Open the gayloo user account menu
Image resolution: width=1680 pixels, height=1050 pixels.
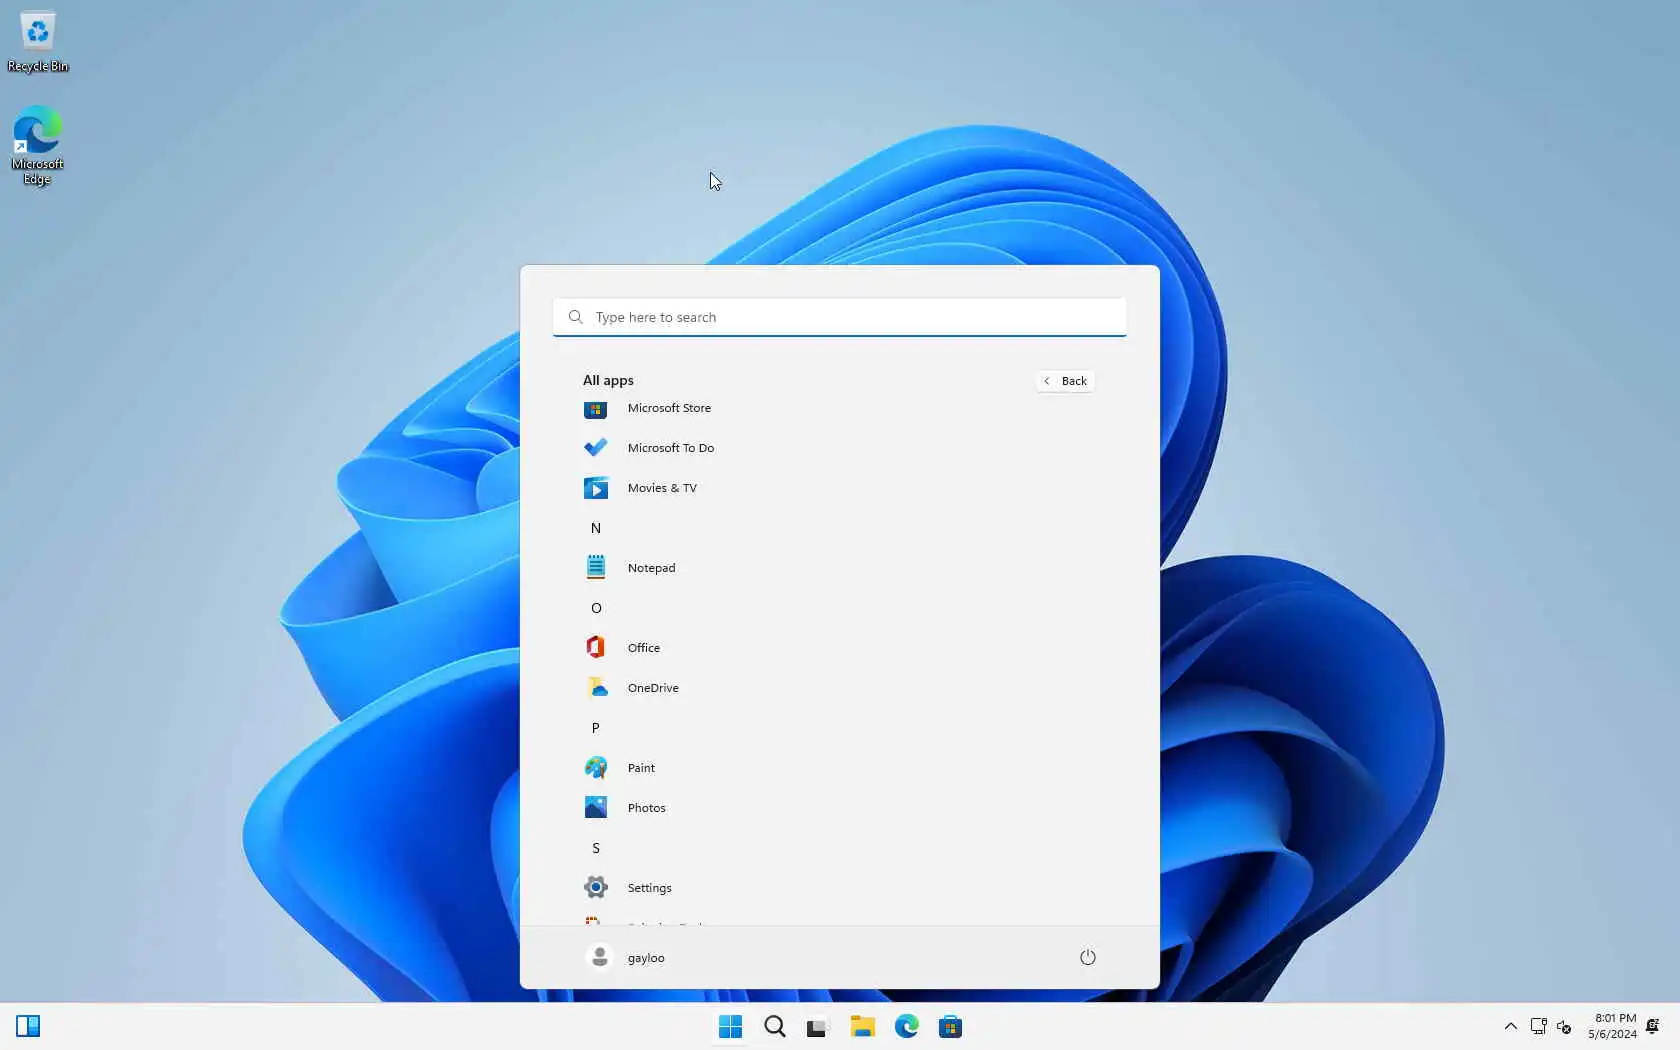(626, 957)
